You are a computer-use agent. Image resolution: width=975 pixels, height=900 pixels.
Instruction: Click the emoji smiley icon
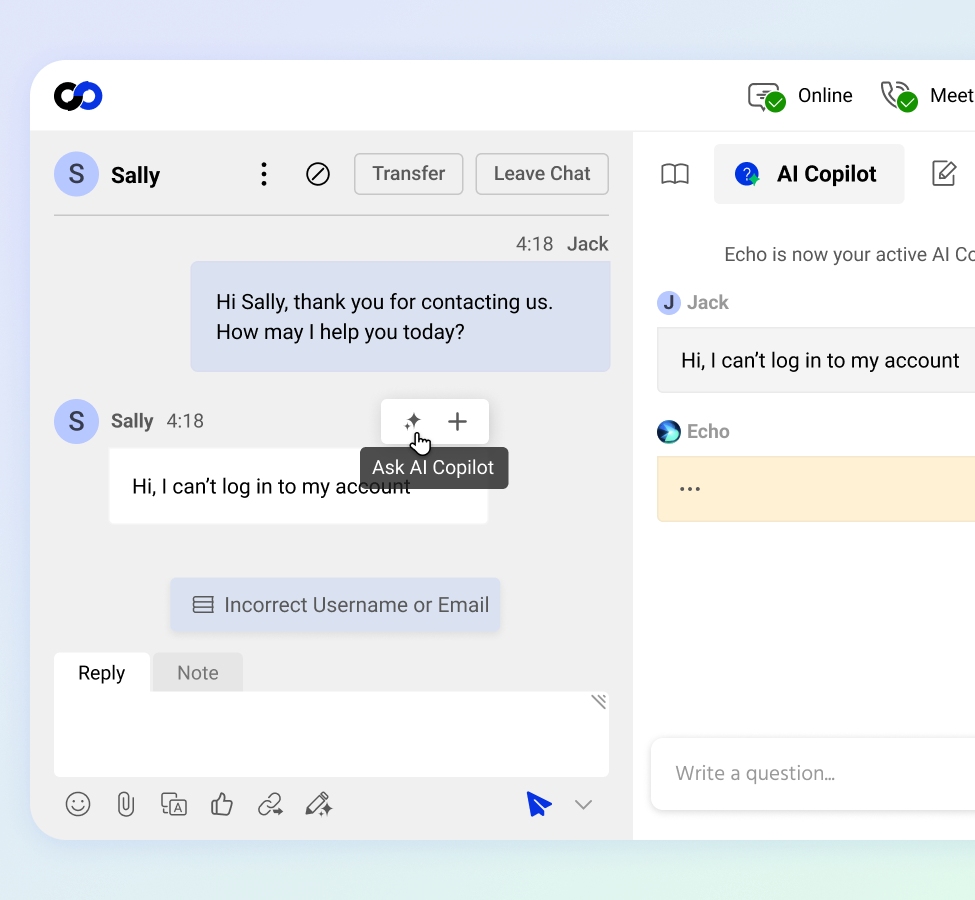click(x=78, y=804)
